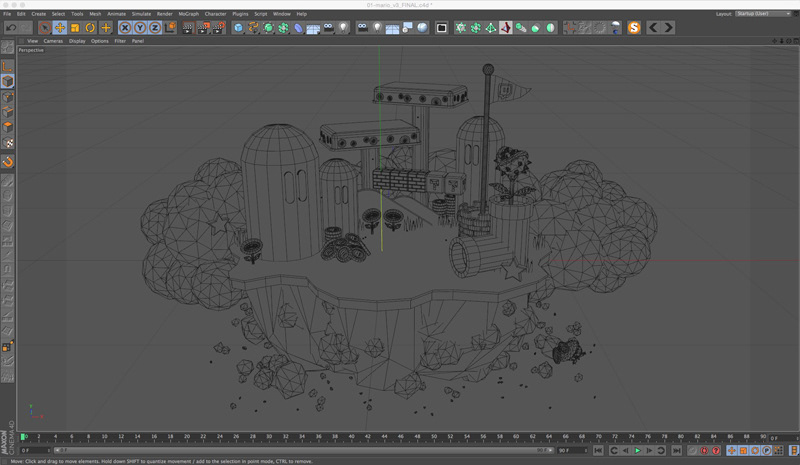
Task: Toggle Z axis lock
Action: tap(155, 28)
